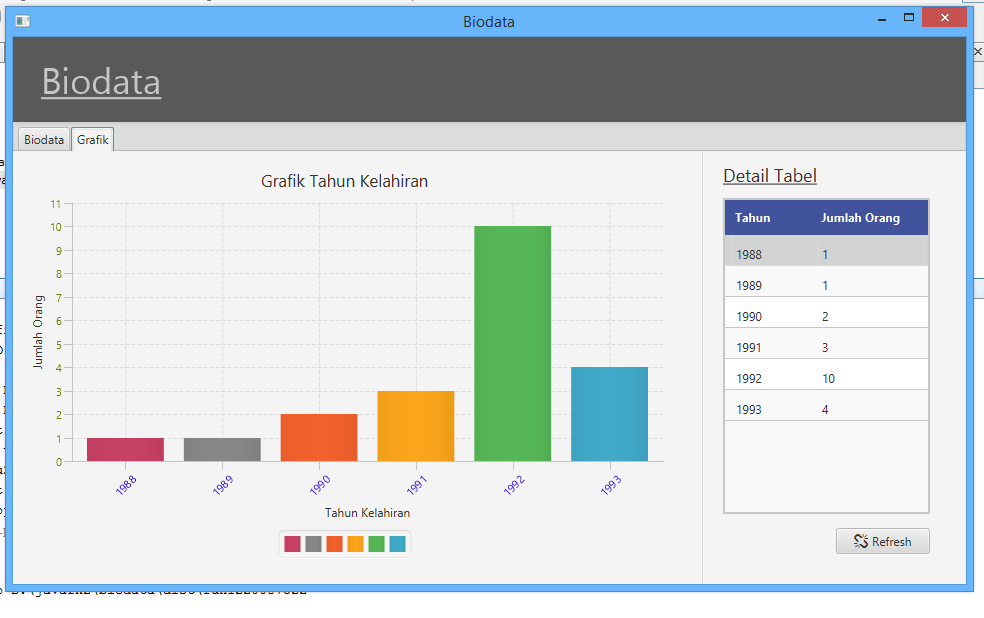Image resolution: width=984 pixels, height=618 pixels.
Task: Click the Detail Tabel heading
Action: click(x=770, y=176)
